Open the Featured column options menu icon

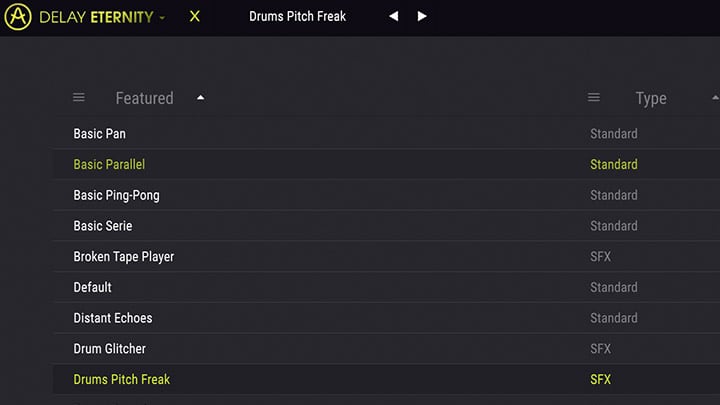(x=79, y=97)
